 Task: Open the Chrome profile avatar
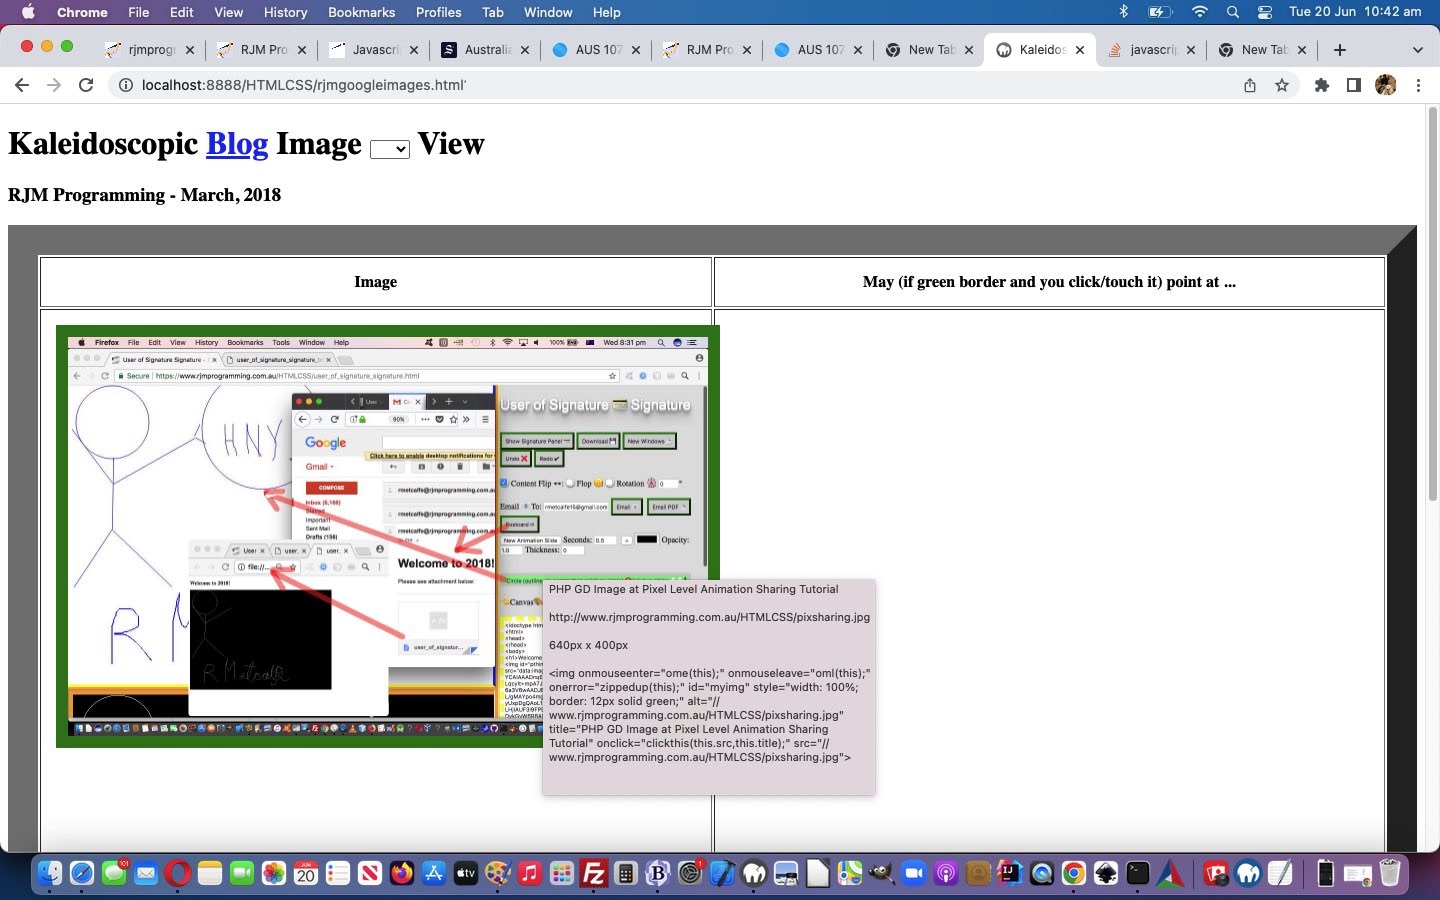coord(1386,85)
